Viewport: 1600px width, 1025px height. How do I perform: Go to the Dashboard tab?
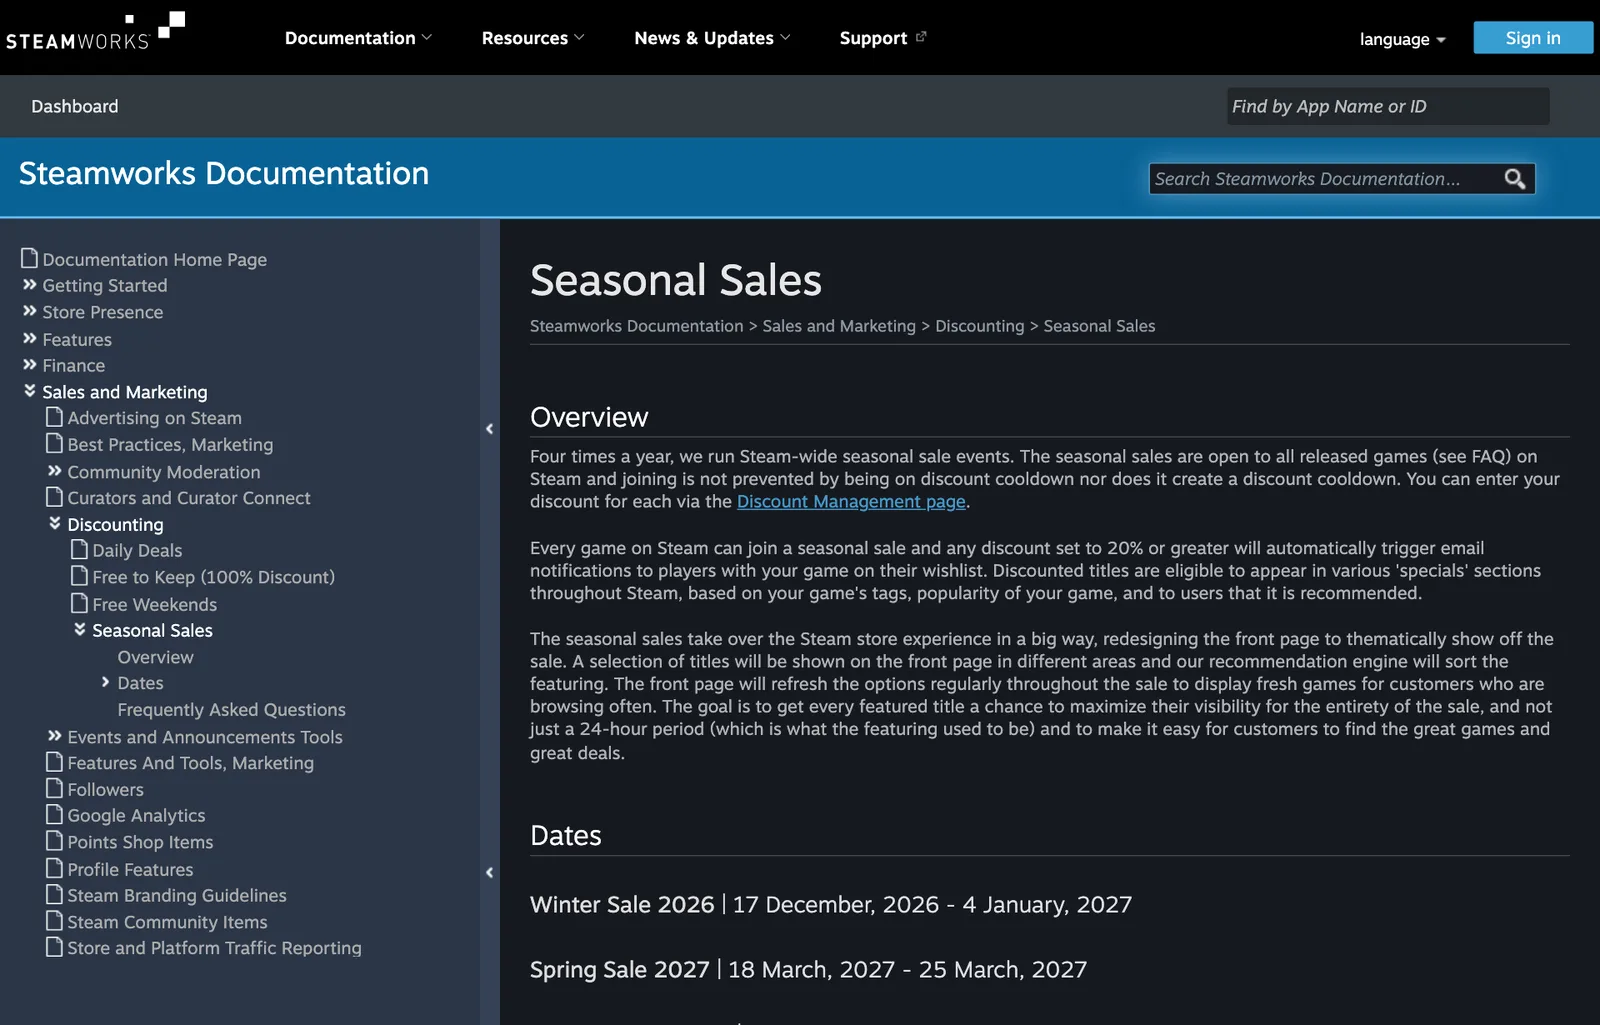point(75,106)
